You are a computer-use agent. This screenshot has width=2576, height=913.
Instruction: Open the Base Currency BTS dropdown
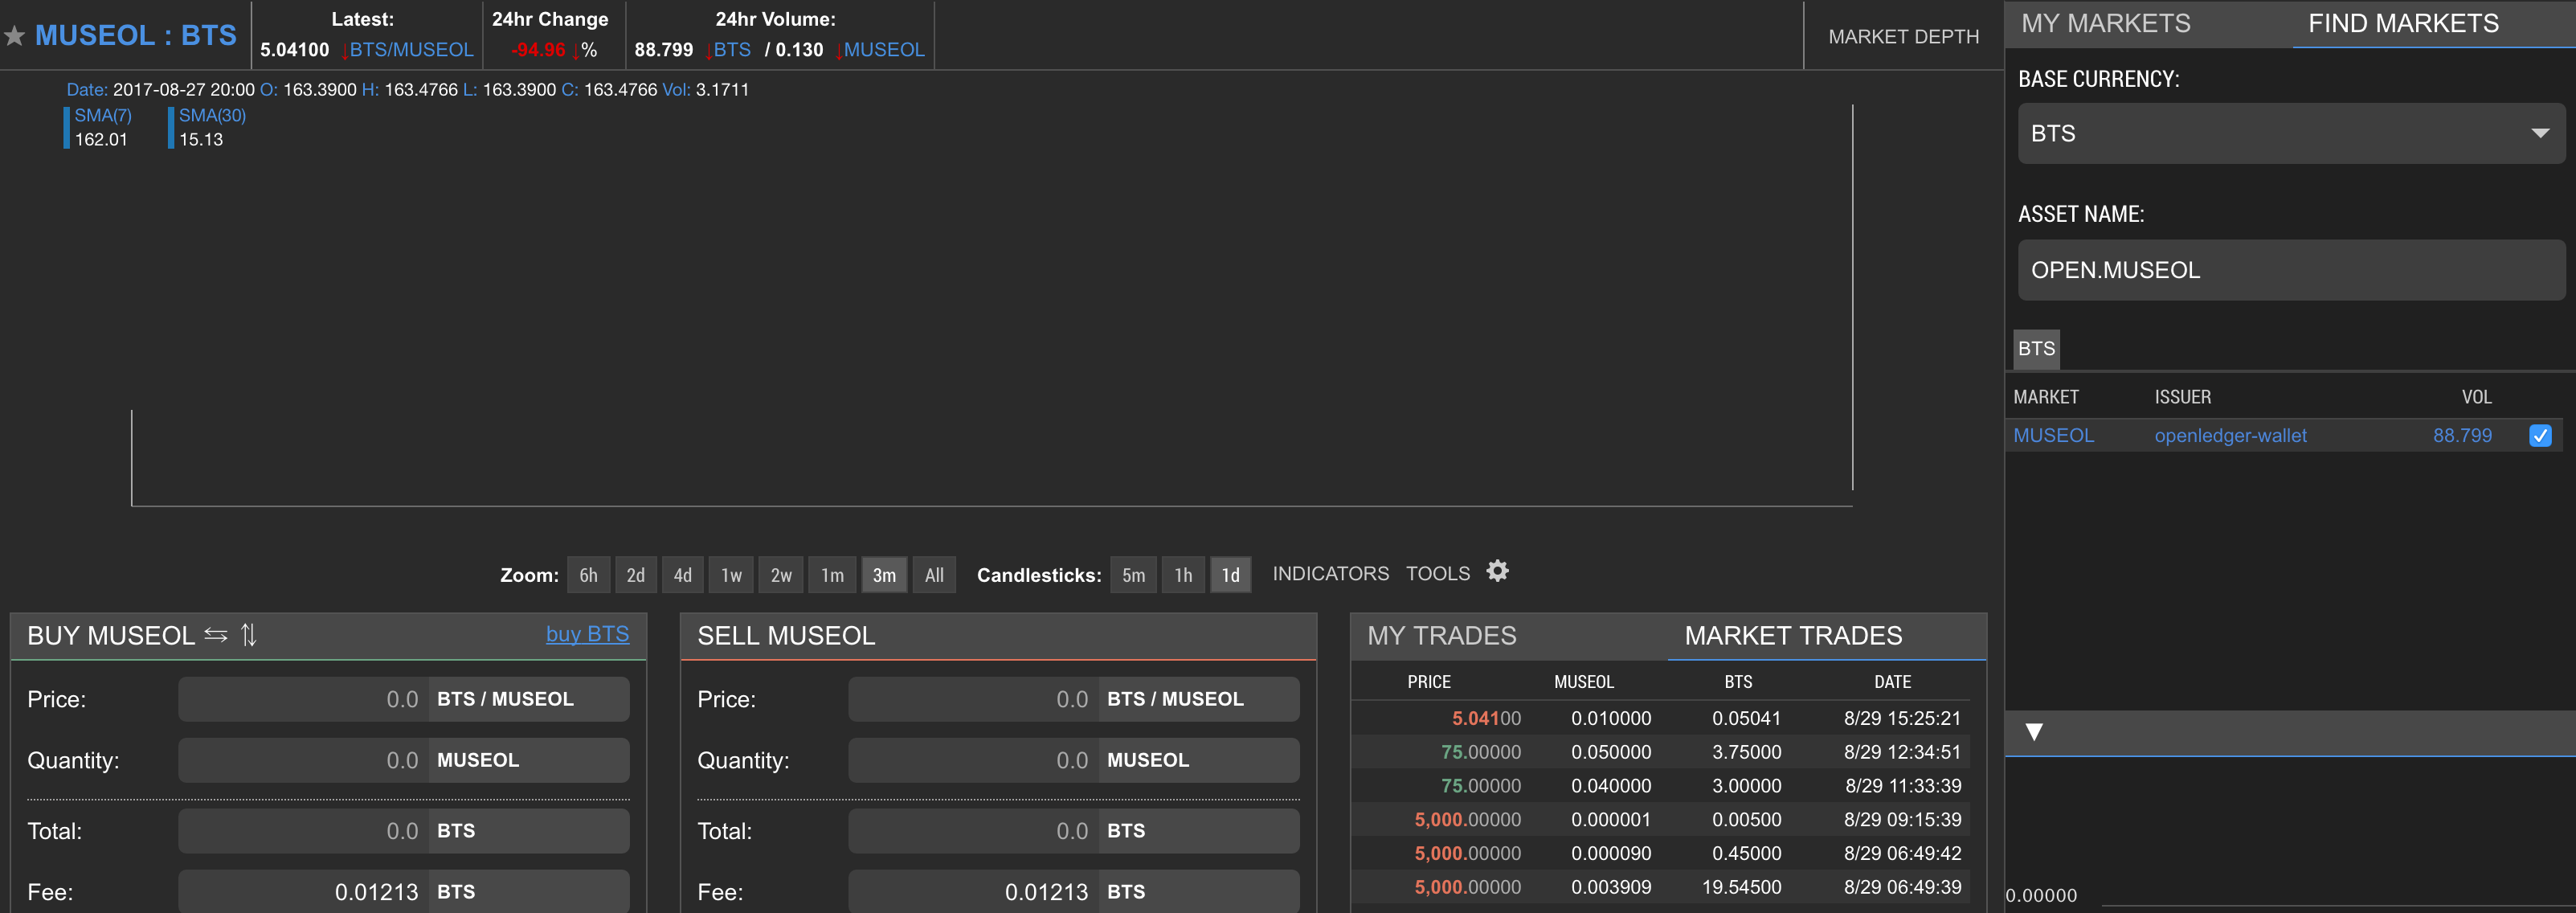tap(2291, 133)
